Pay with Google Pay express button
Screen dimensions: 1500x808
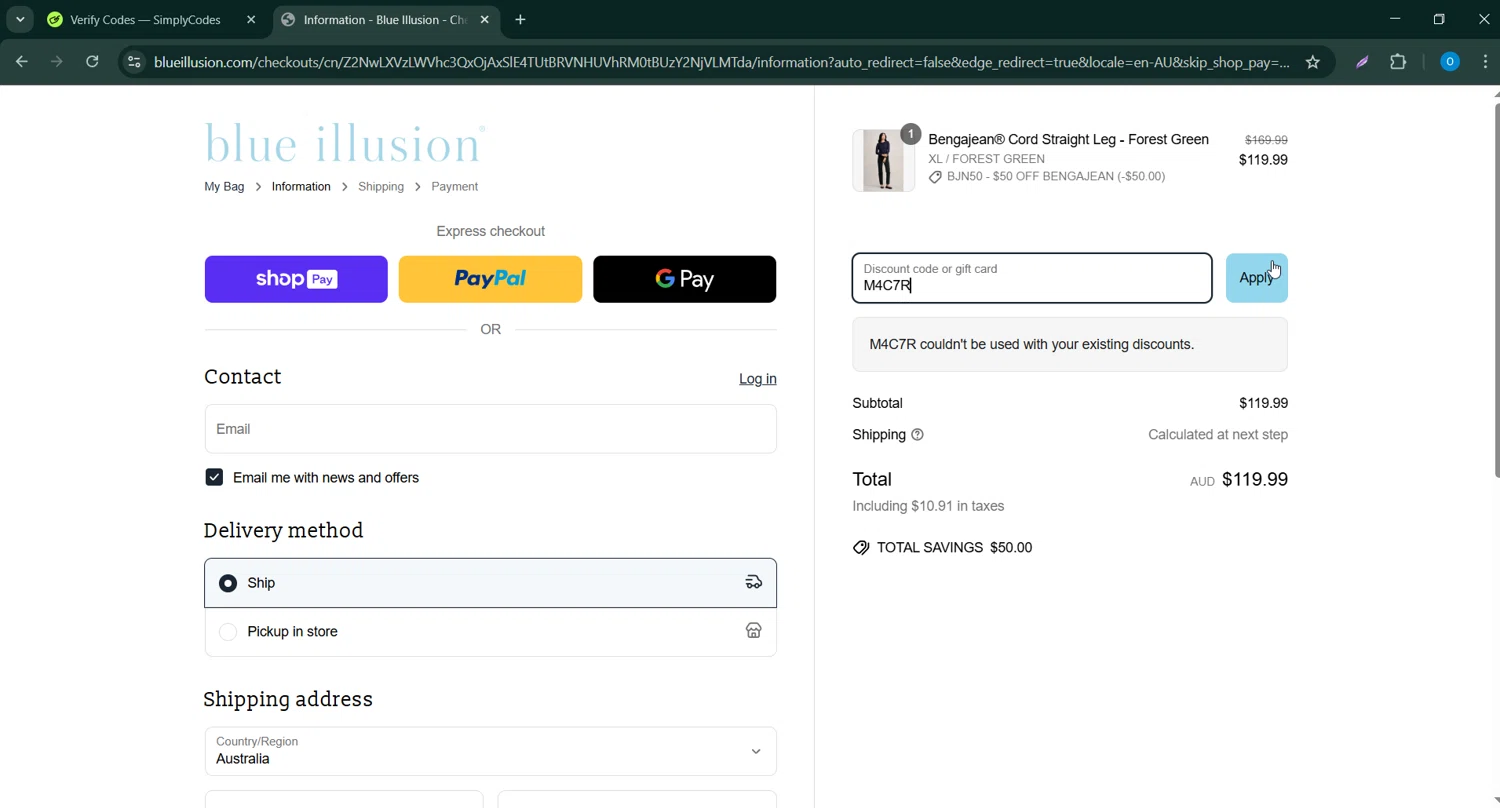[684, 279]
